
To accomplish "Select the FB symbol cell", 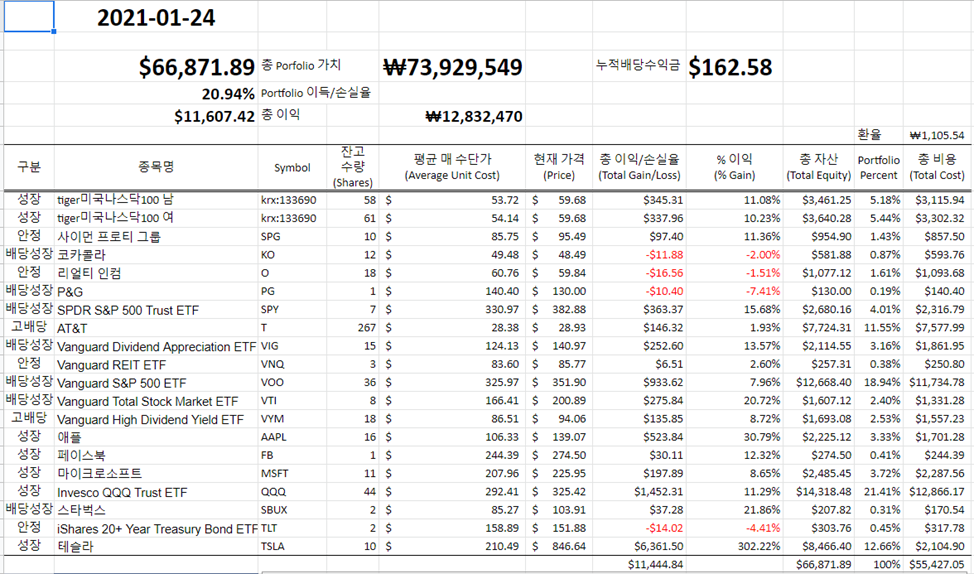I will click(x=292, y=455).
